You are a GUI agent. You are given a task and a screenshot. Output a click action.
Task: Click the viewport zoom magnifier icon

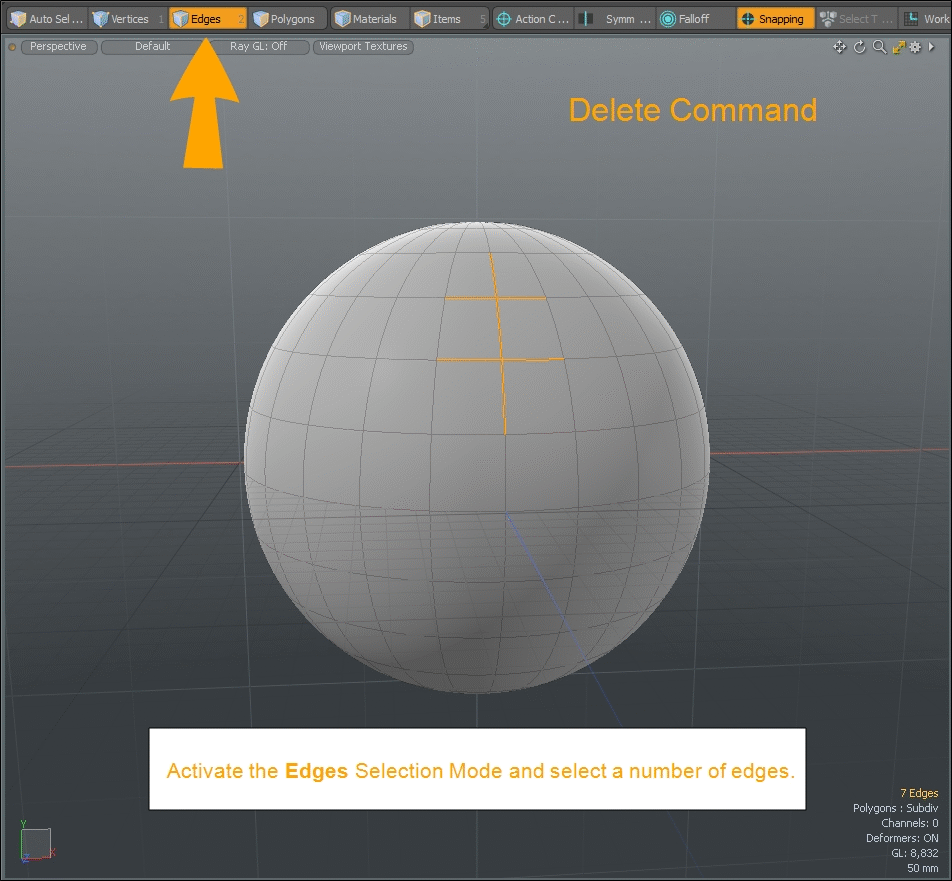(879, 47)
